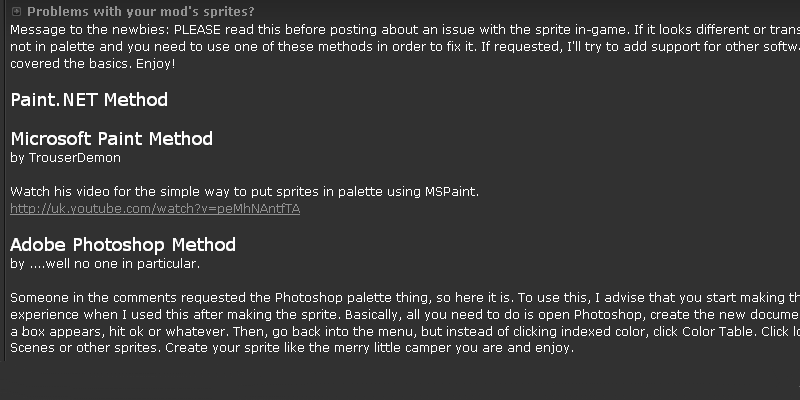Viewport: 800px width, 400px height.
Task: Select the "Paint.NET Method" heading
Action: click(x=89, y=99)
